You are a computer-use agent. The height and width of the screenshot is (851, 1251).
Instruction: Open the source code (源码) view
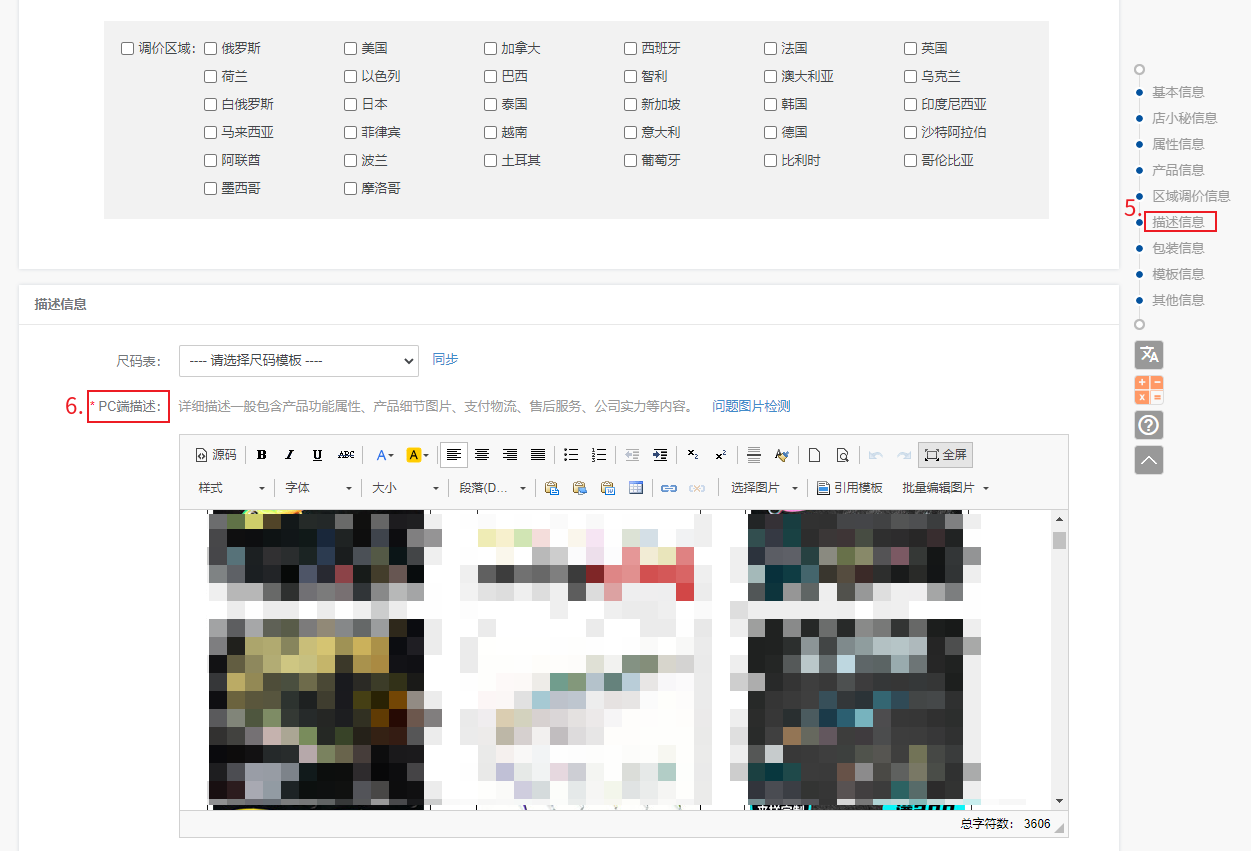point(216,455)
